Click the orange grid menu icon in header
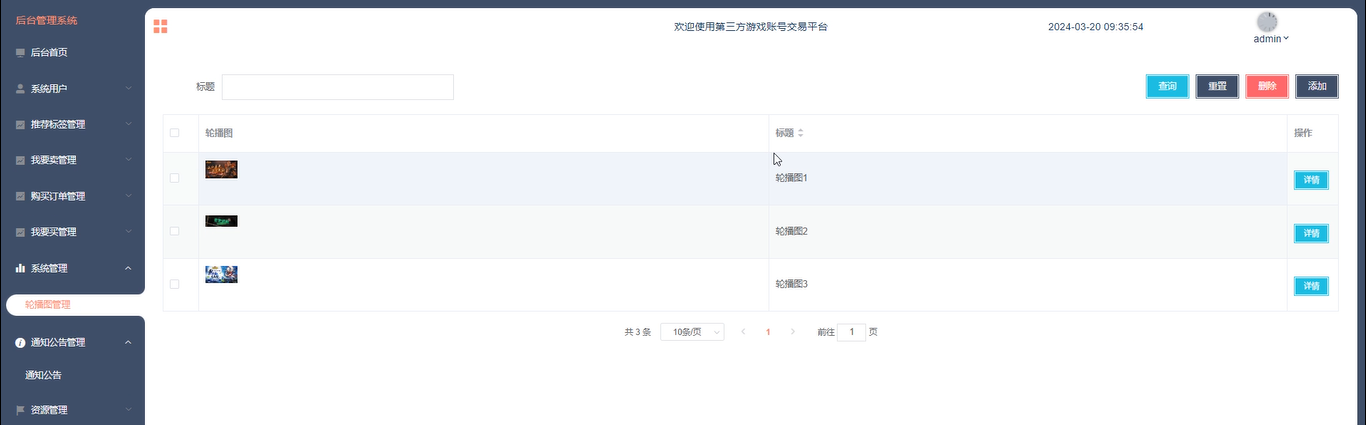This screenshot has width=1366, height=425. point(160,26)
